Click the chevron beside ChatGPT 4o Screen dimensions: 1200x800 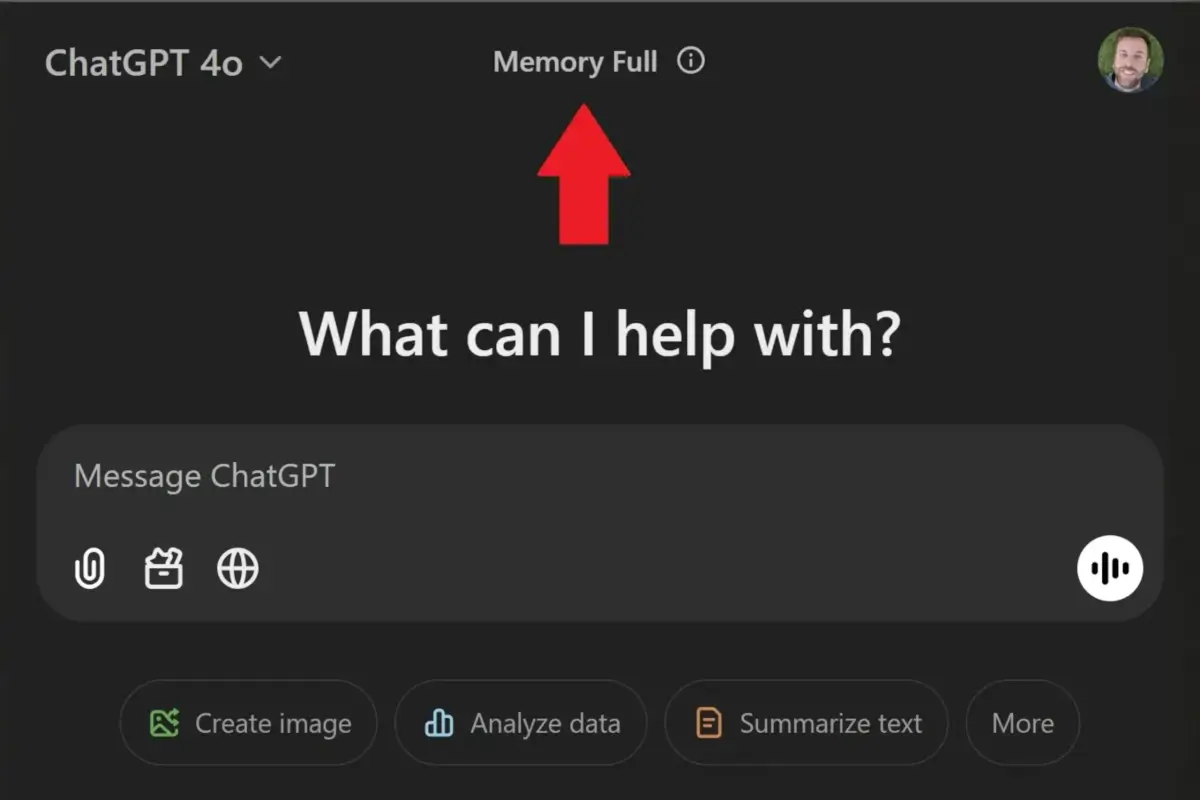coord(270,63)
